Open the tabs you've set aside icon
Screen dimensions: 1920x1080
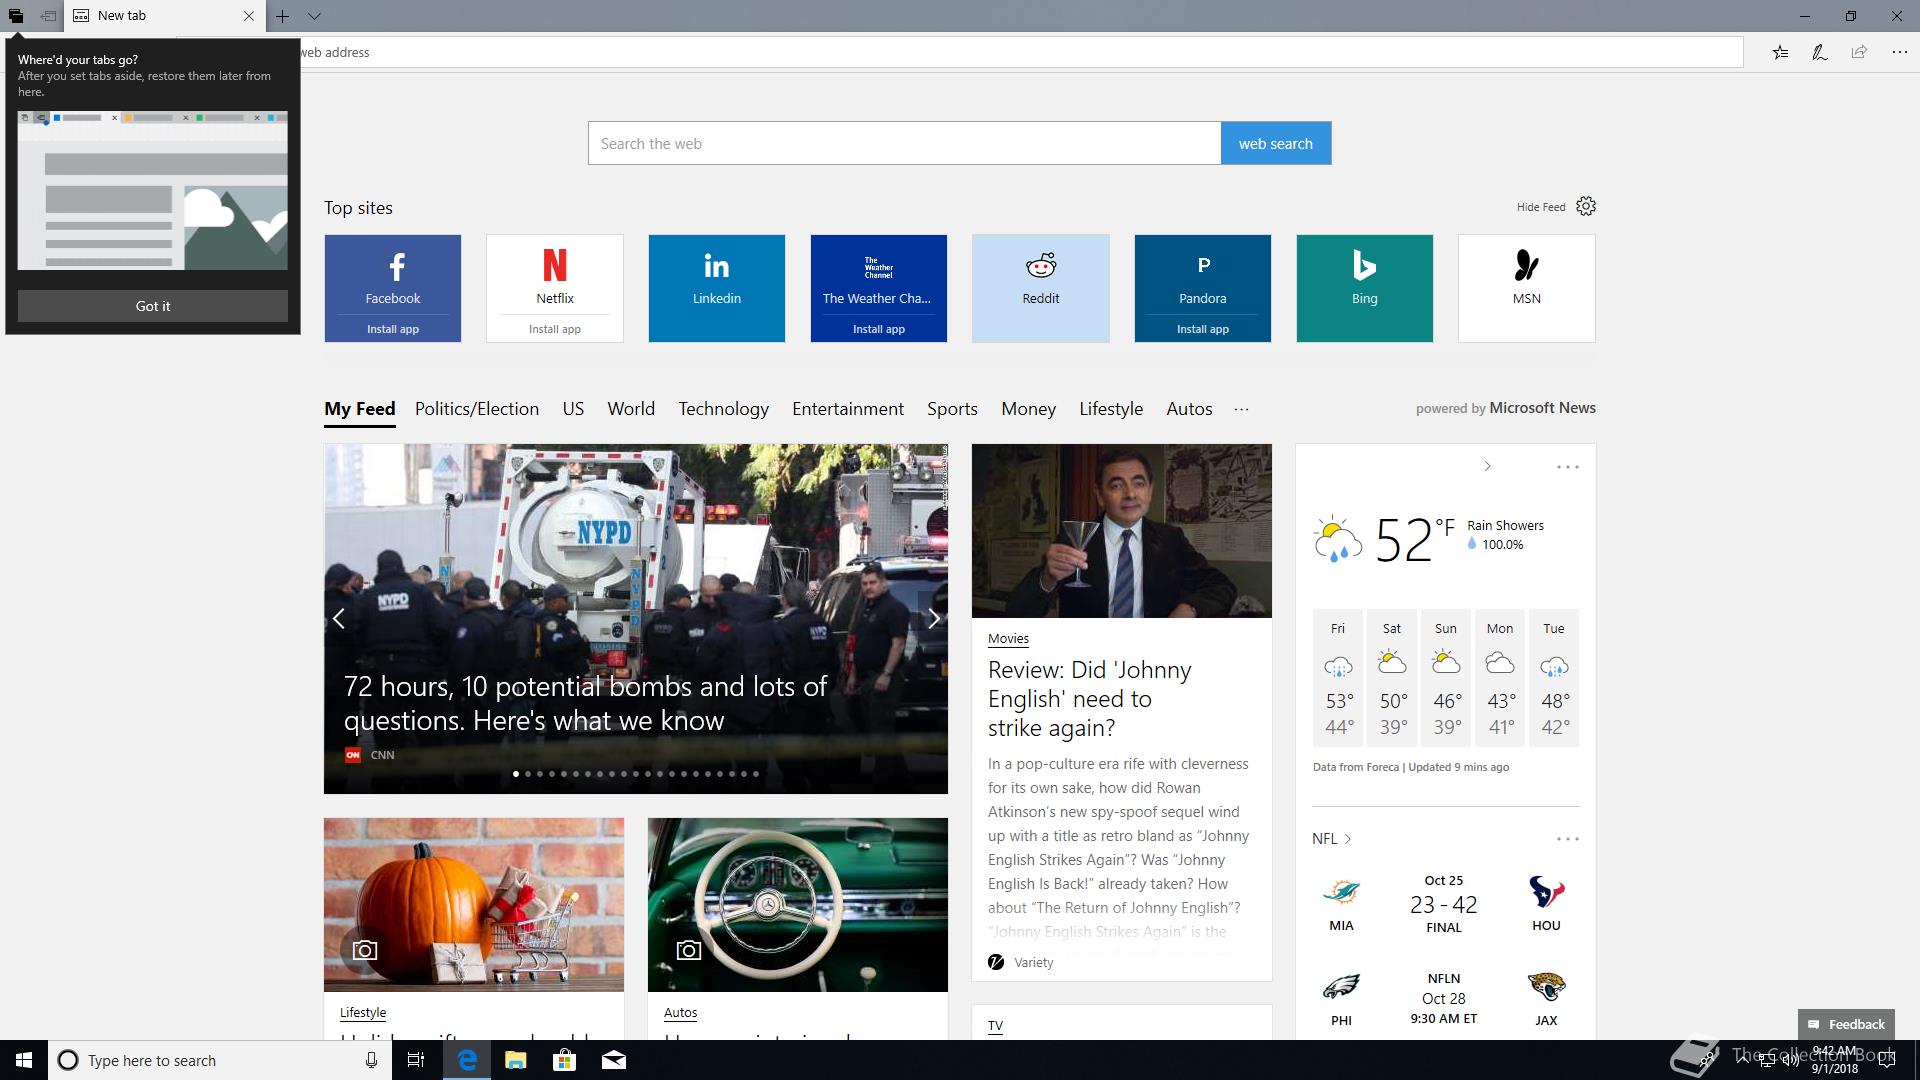(x=15, y=16)
